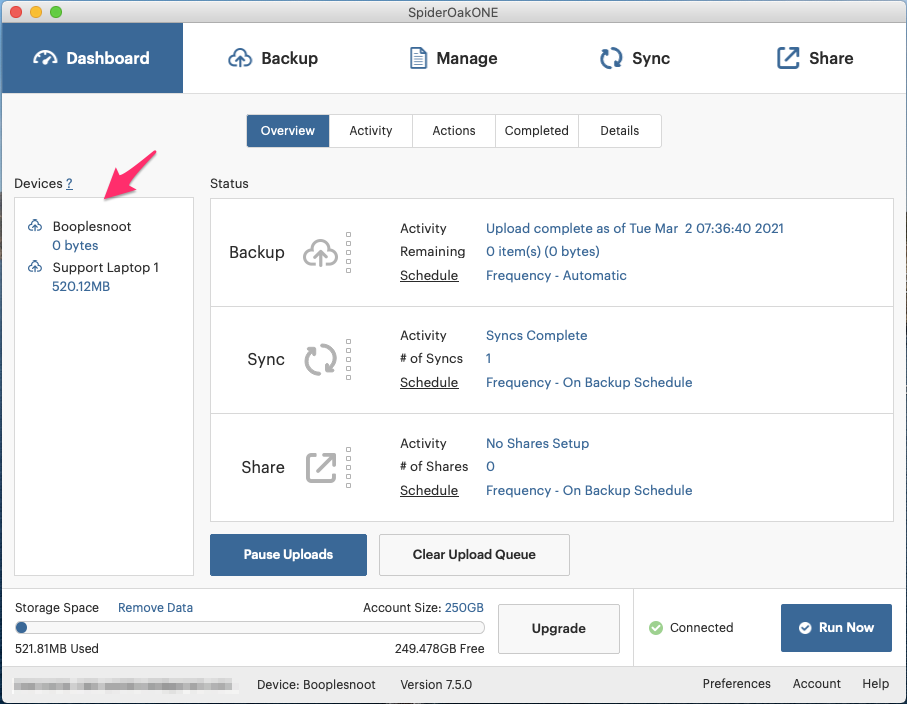Click the Upgrade button

point(559,629)
